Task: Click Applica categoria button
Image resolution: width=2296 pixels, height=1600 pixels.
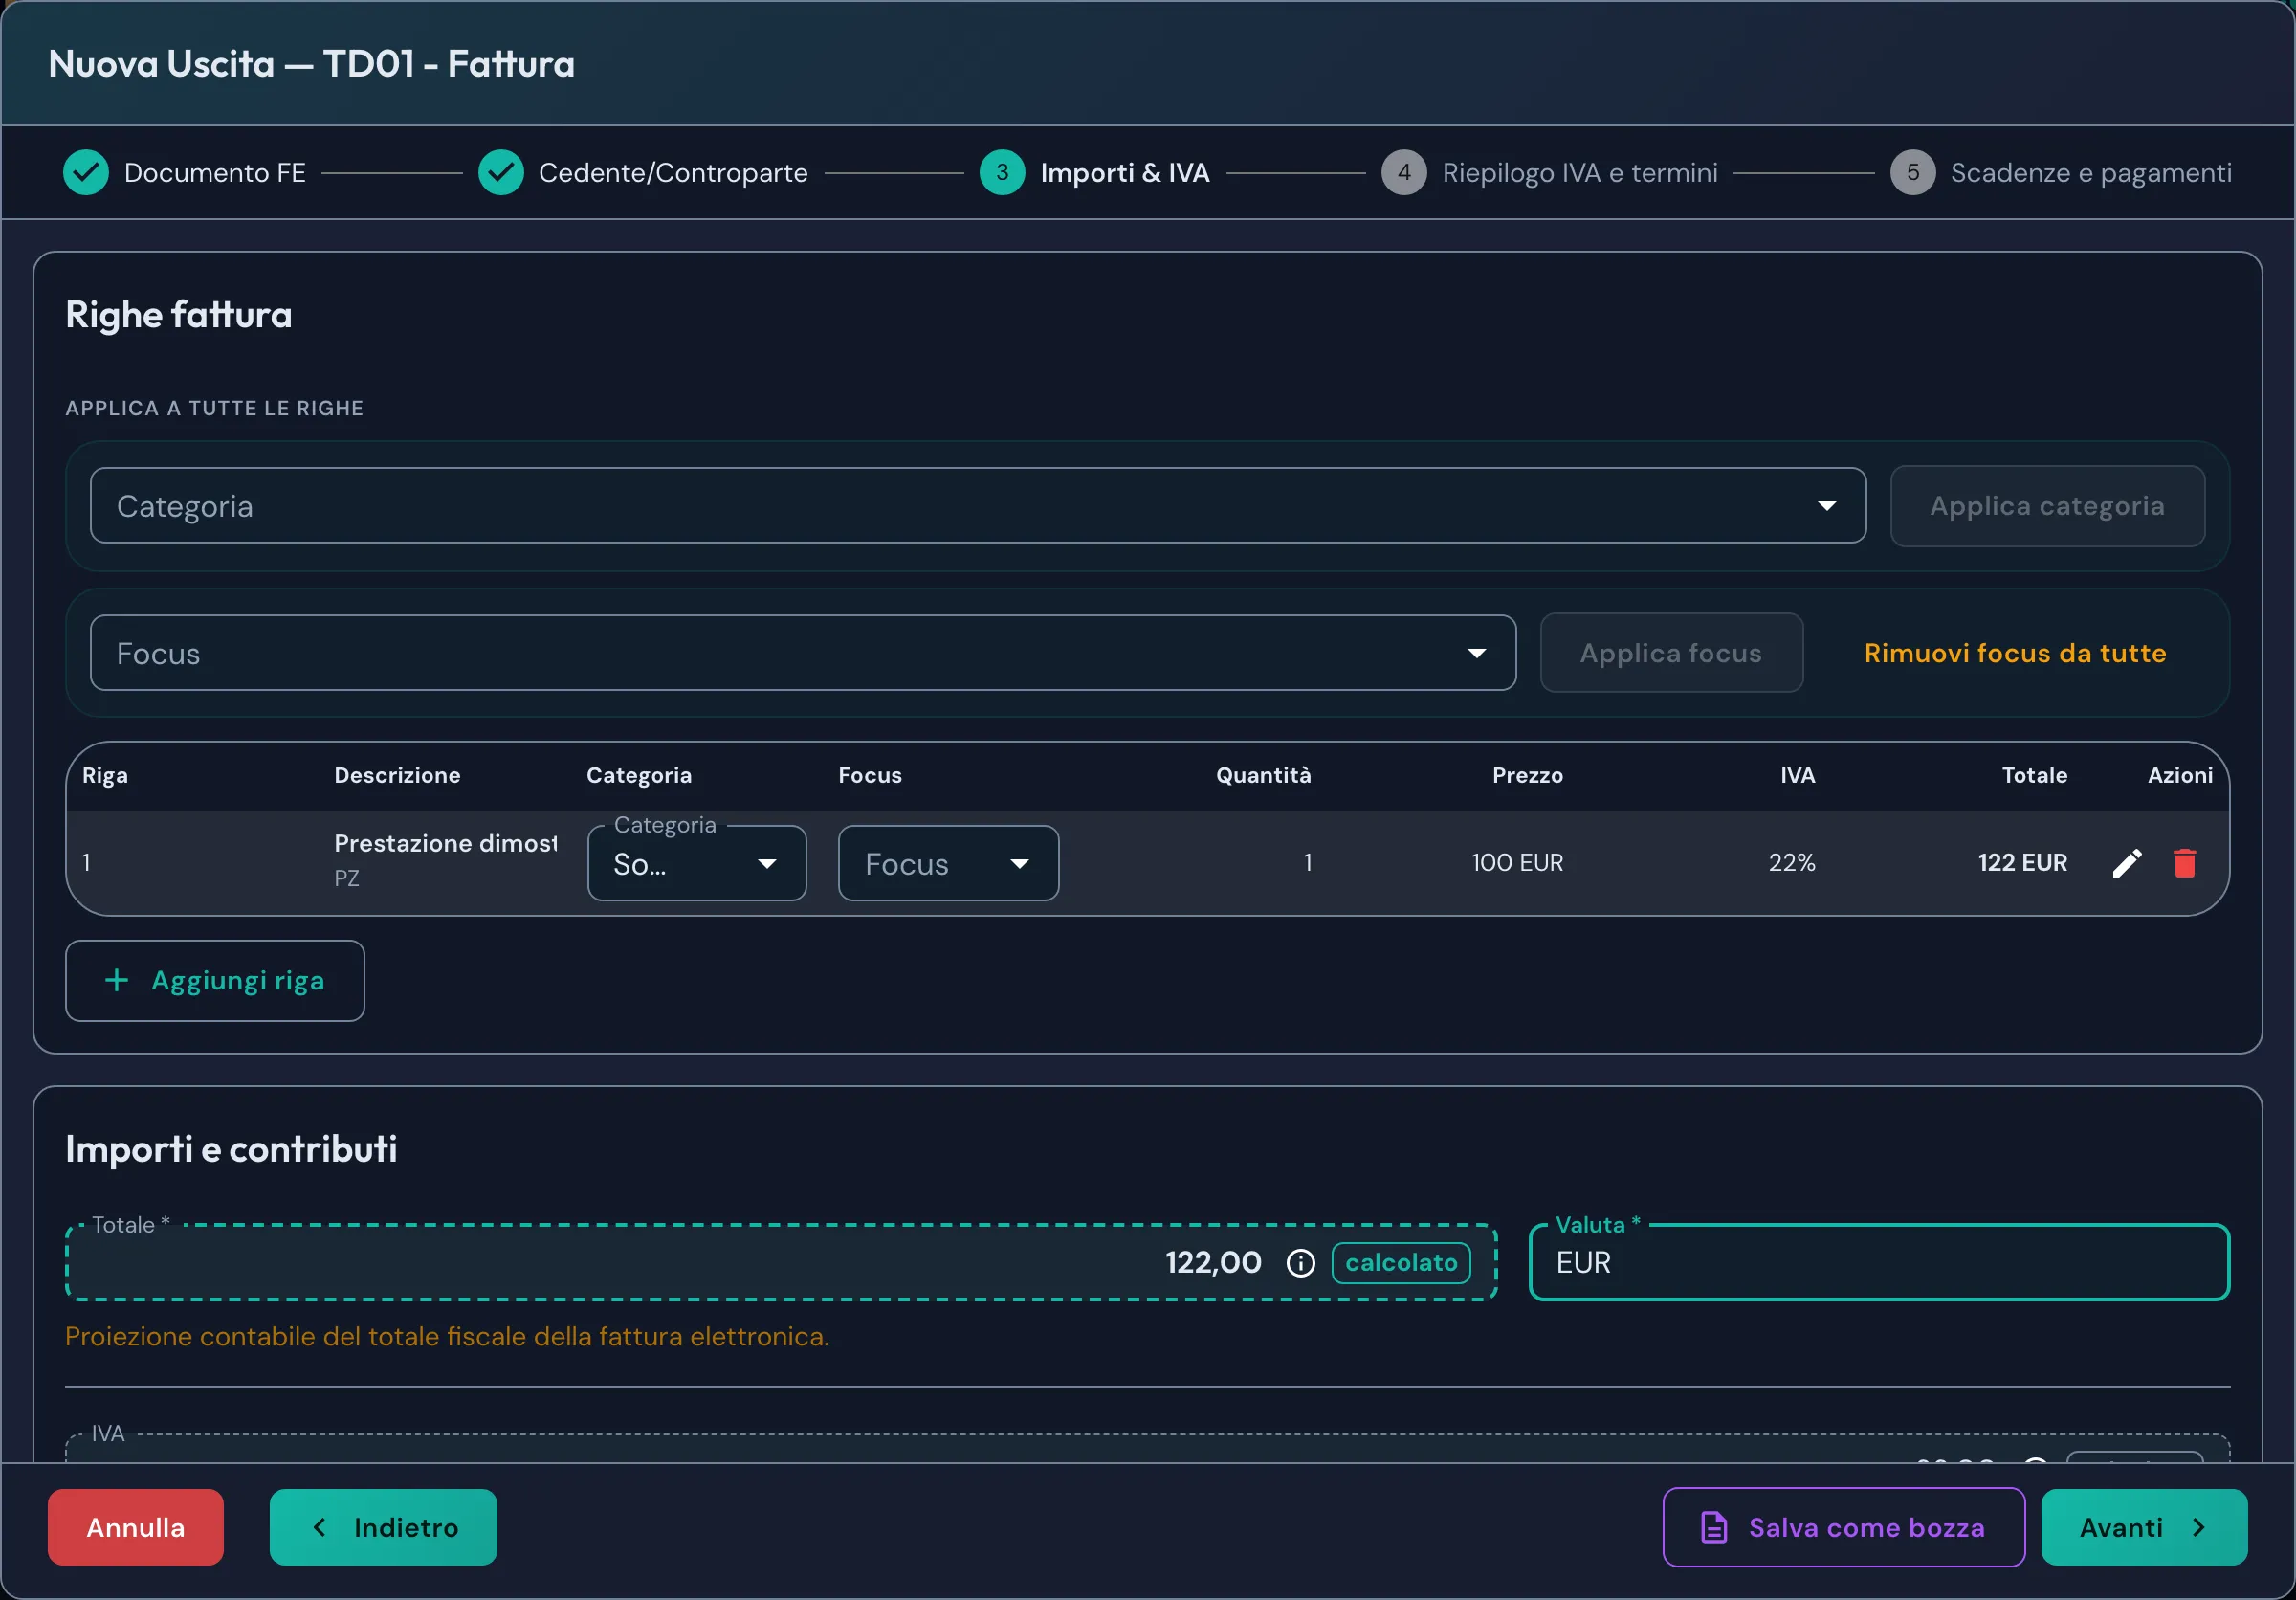Action: pos(2047,506)
